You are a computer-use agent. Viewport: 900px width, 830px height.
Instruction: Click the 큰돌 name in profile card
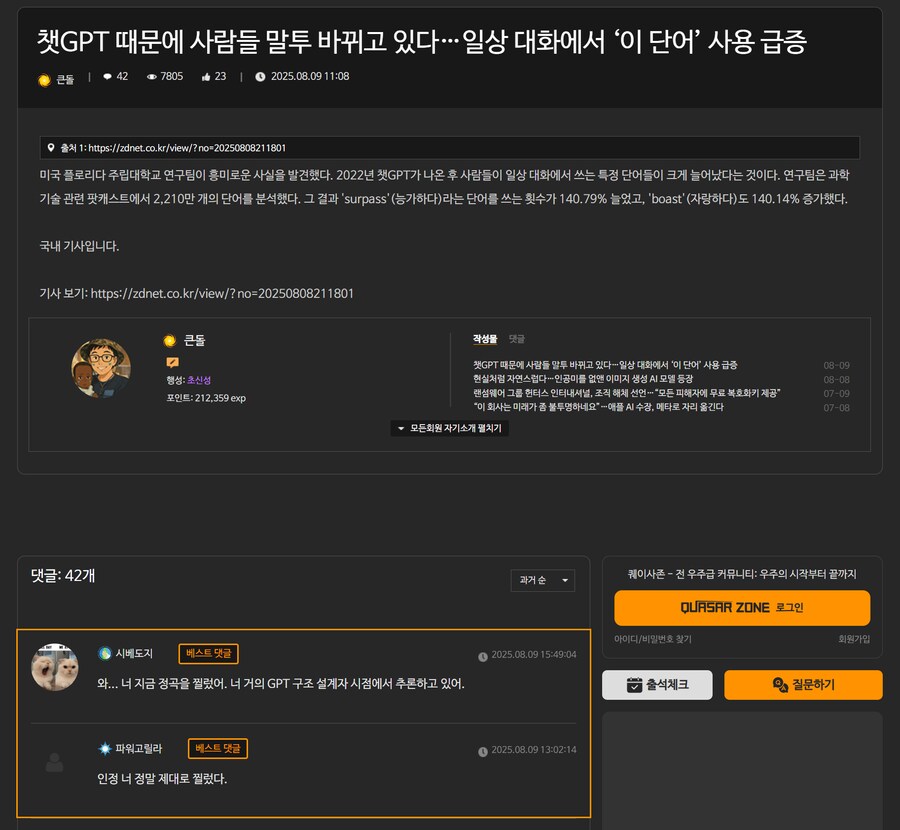194,340
